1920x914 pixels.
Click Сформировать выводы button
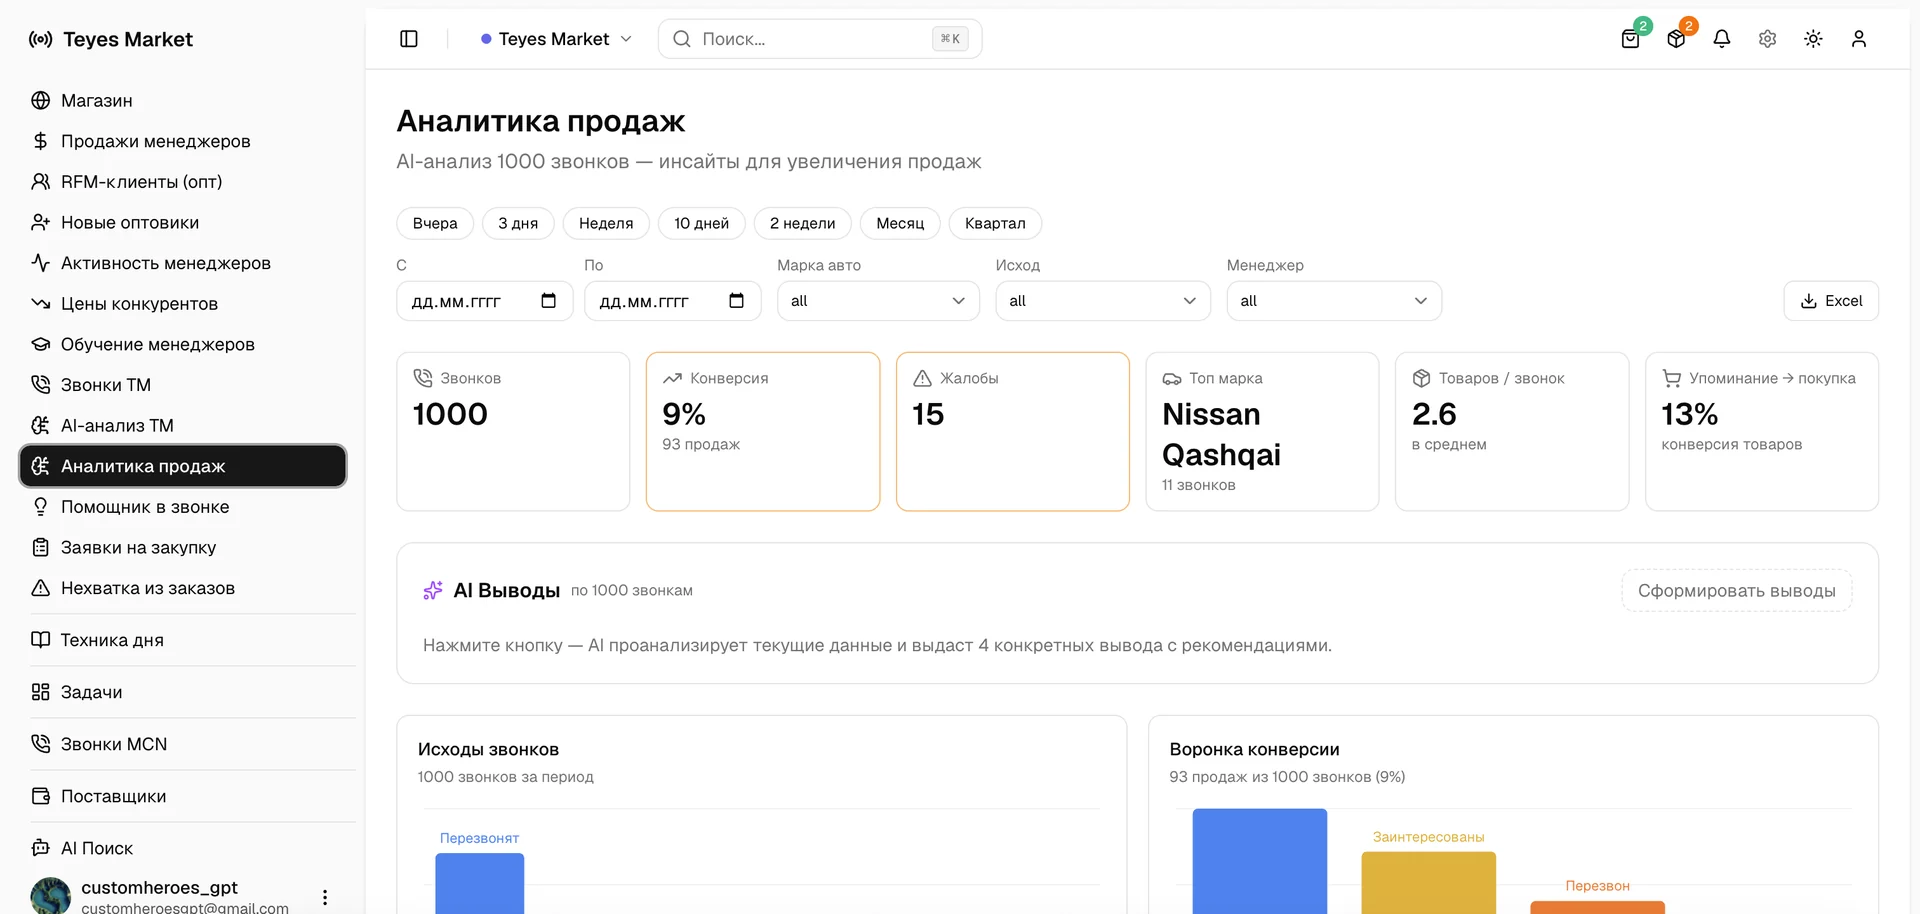[1736, 591]
